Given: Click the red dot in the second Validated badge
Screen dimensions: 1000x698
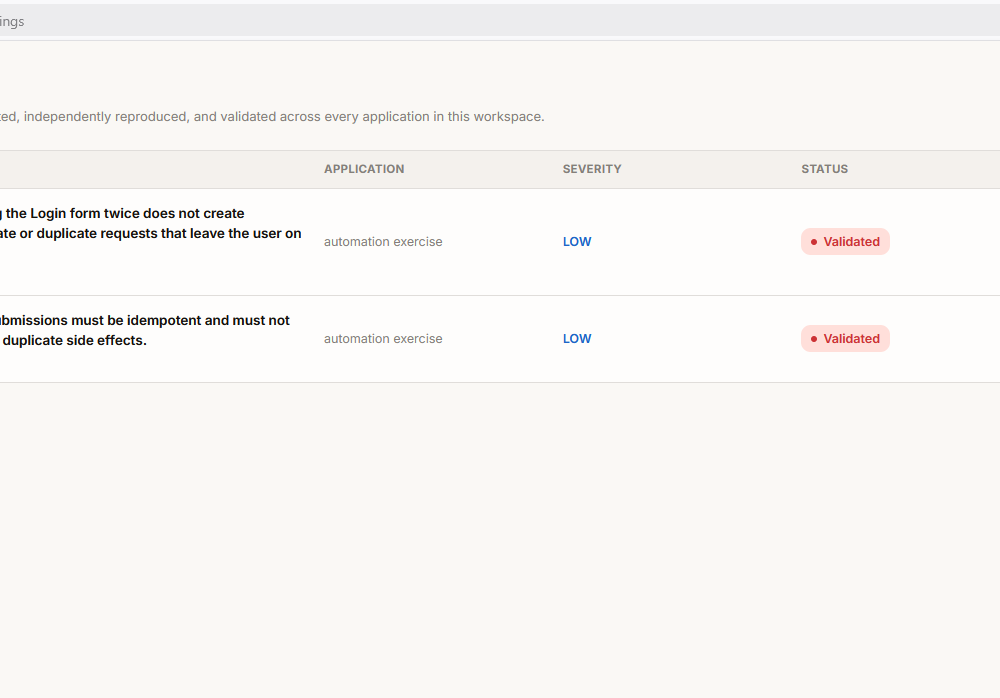Looking at the screenshot, I should tap(814, 339).
